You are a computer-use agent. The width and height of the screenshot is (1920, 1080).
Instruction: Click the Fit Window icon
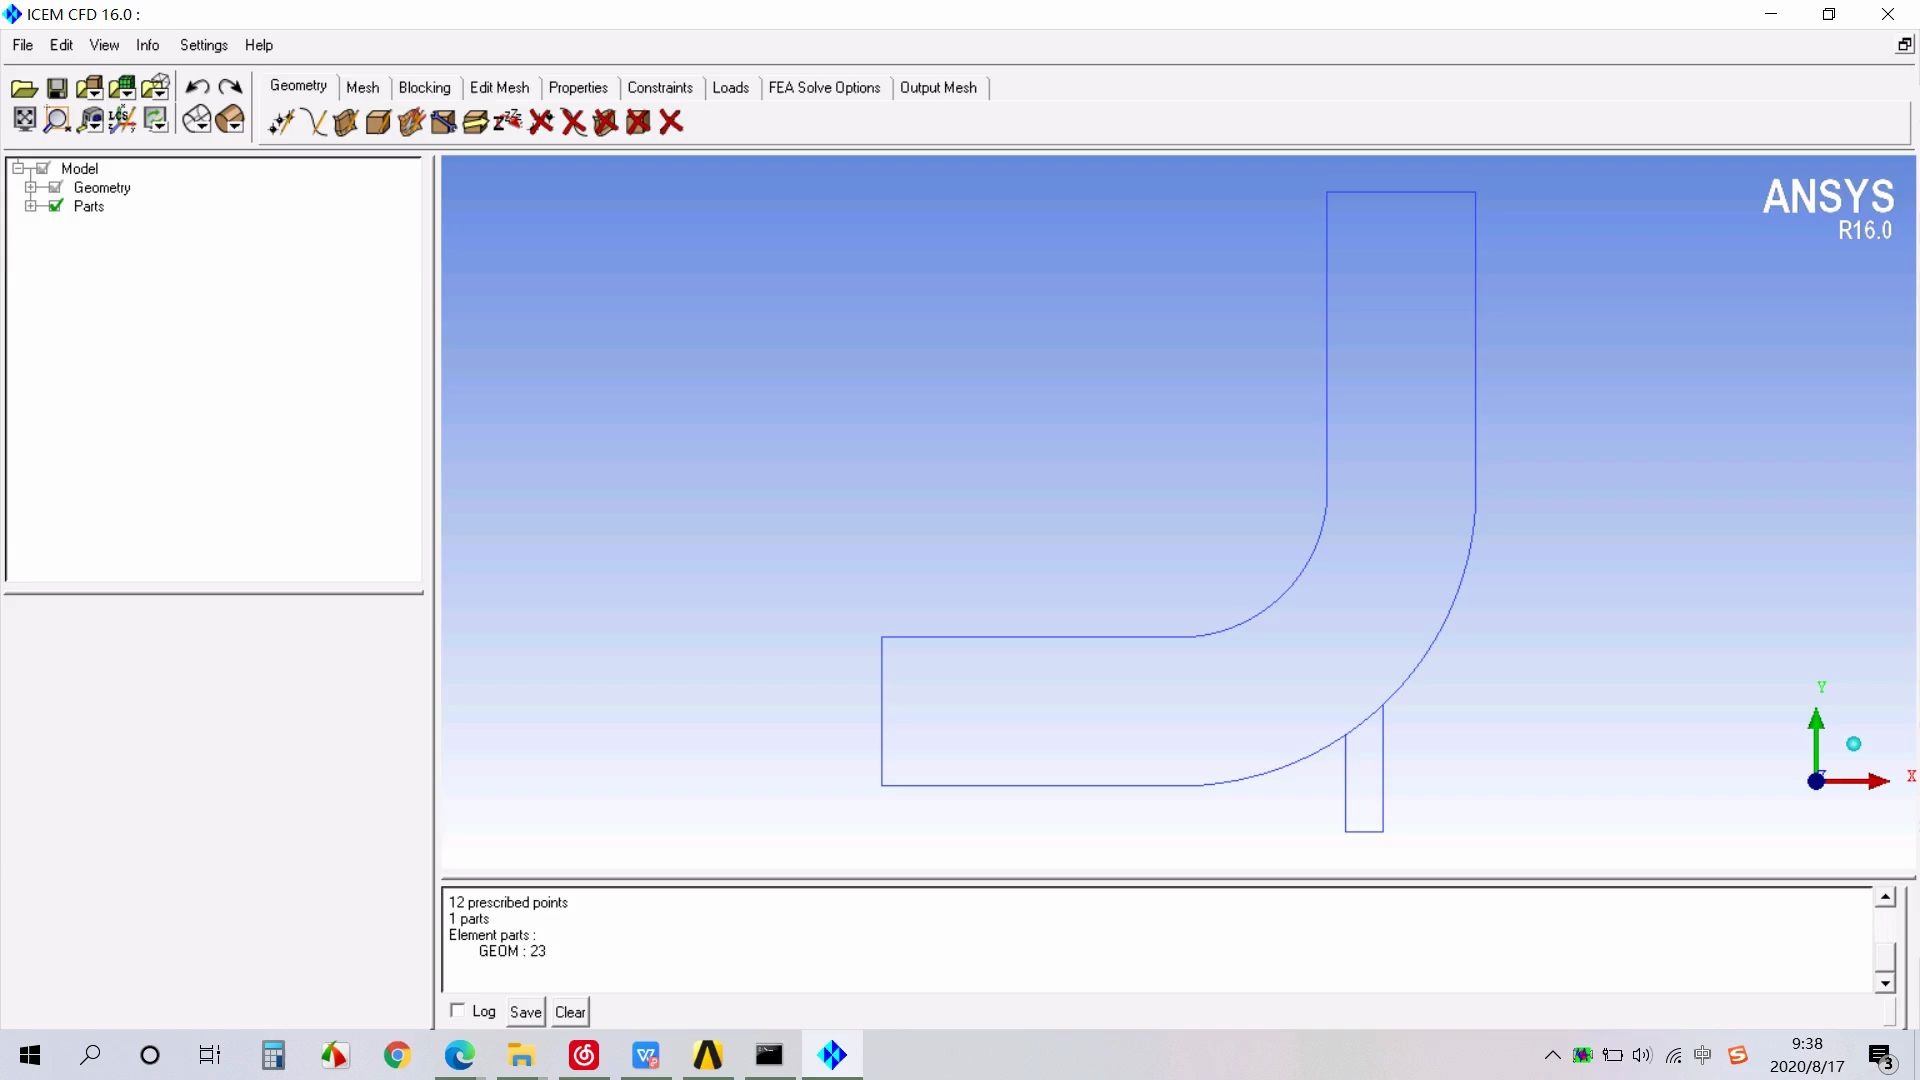(x=24, y=119)
